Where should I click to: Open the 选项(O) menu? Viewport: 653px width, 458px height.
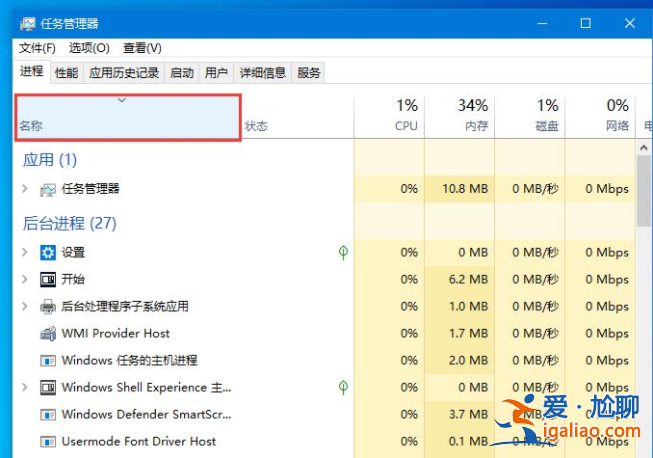[89, 48]
